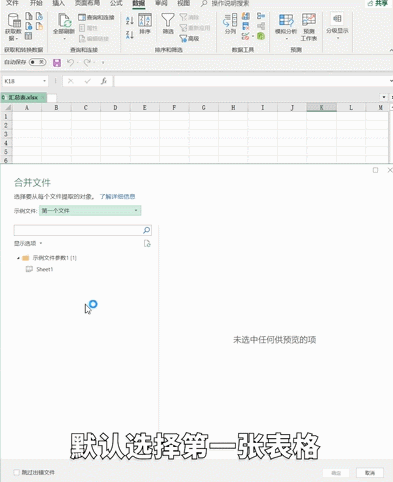Toggle the AutoSave (自动保存) switch
The height and width of the screenshot is (482, 393).
[37, 62]
